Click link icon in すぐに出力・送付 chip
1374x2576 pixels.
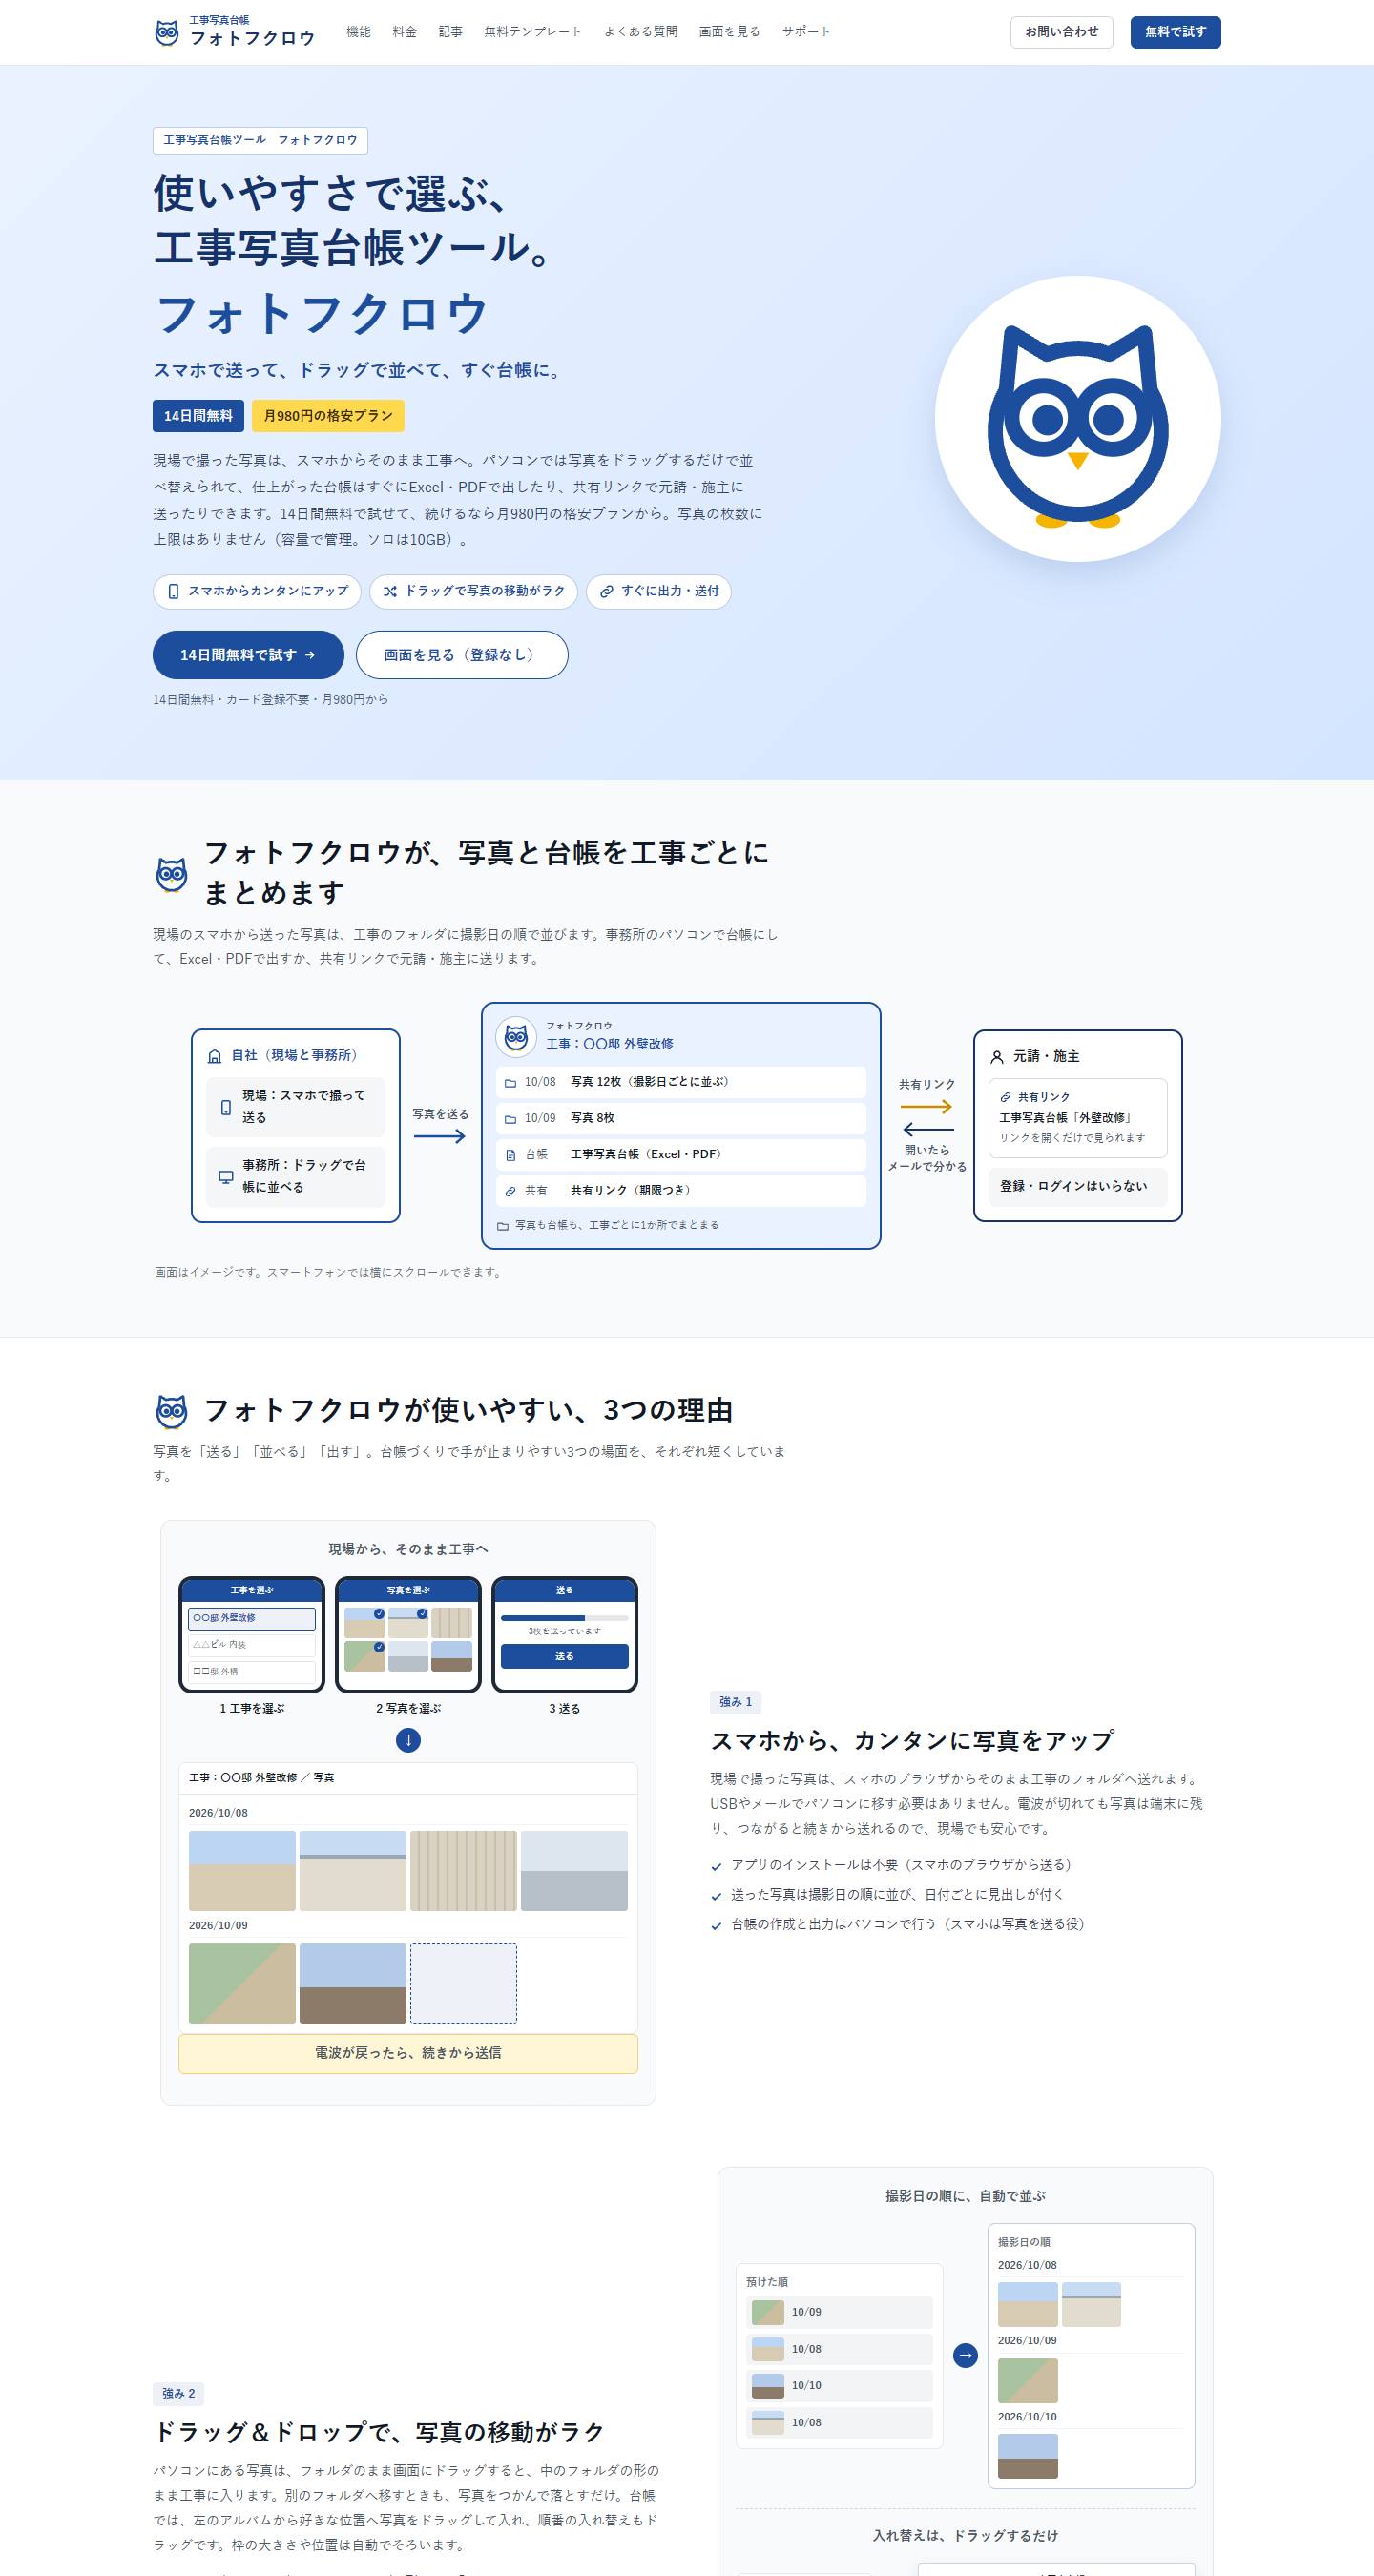[606, 591]
